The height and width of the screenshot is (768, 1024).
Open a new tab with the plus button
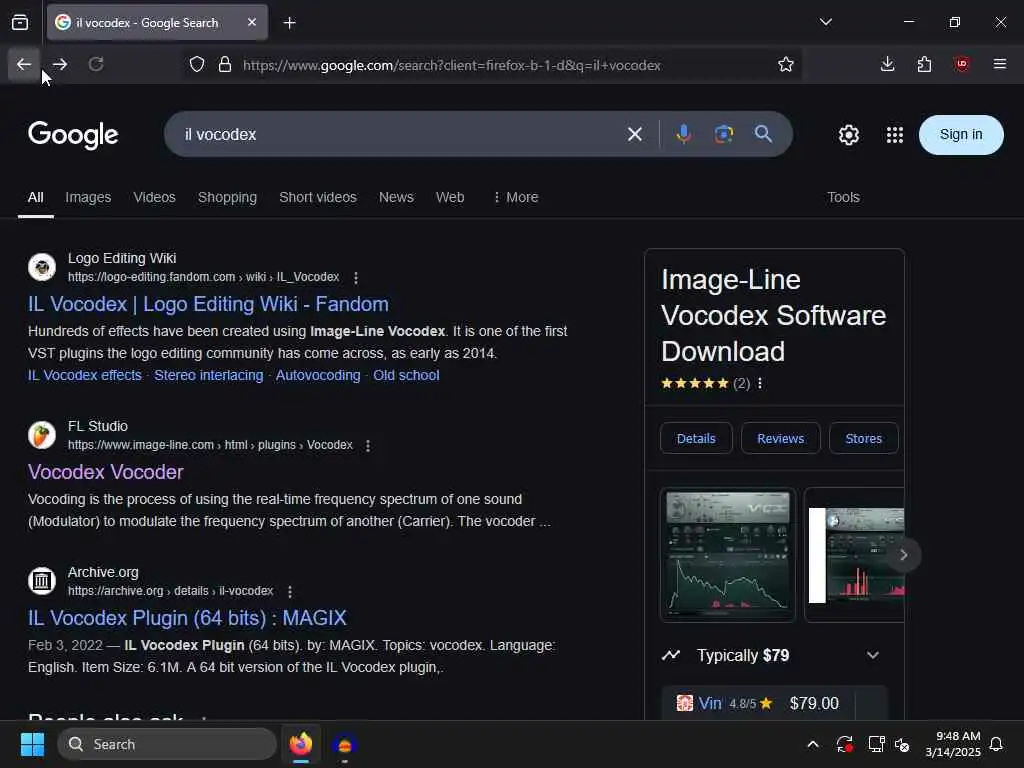click(289, 23)
